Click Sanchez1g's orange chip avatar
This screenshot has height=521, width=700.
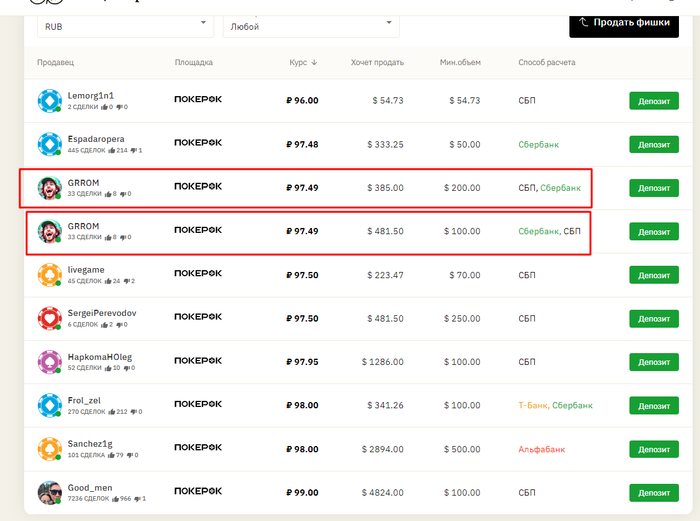[49, 449]
